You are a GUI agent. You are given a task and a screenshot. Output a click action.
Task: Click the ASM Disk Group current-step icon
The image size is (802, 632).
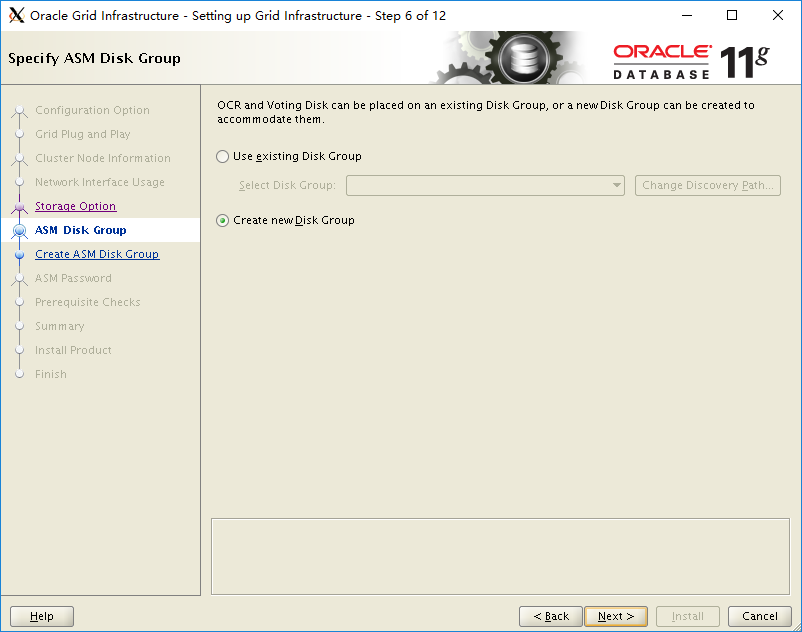pos(19,231)
